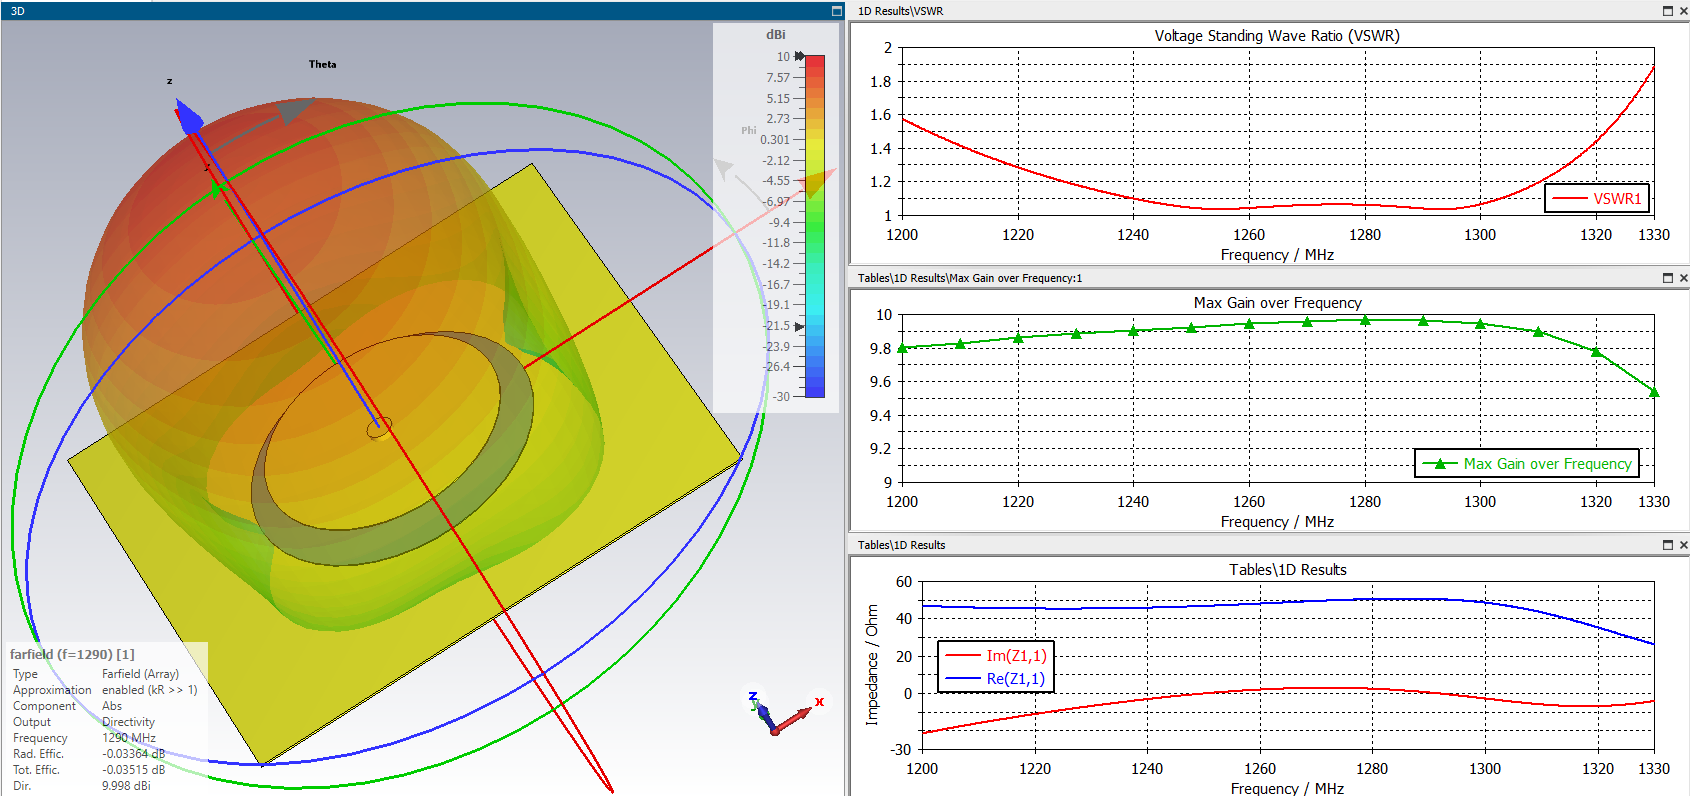Select the Im(Z1,1) legend entry
The image size is (1690, 796).
coord(995,656)
